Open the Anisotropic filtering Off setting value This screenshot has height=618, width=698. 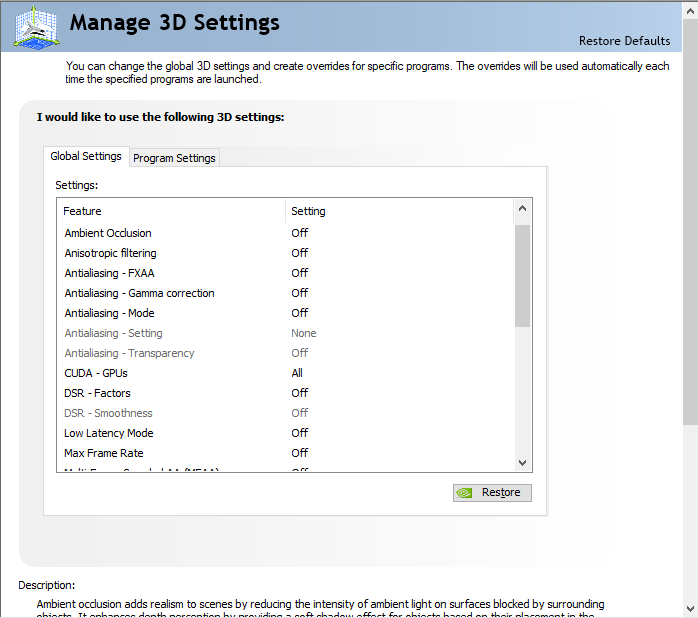(x=300, y=253)
